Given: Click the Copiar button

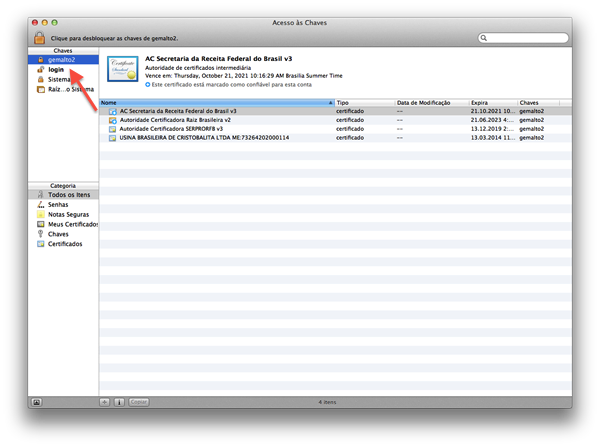Looking at the screenshot, I should click(139, 402).
